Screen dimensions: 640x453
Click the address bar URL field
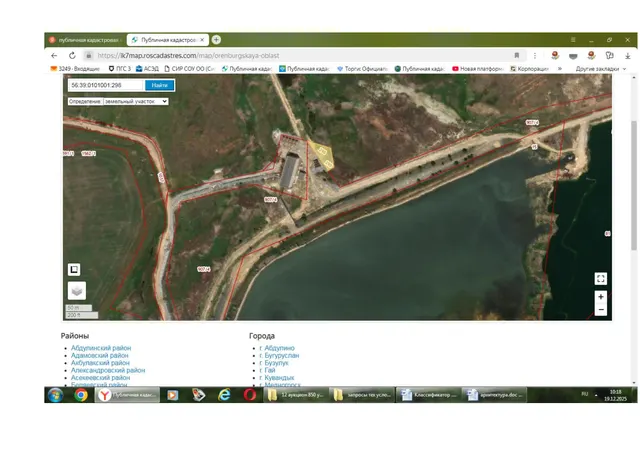click(302, 56)
